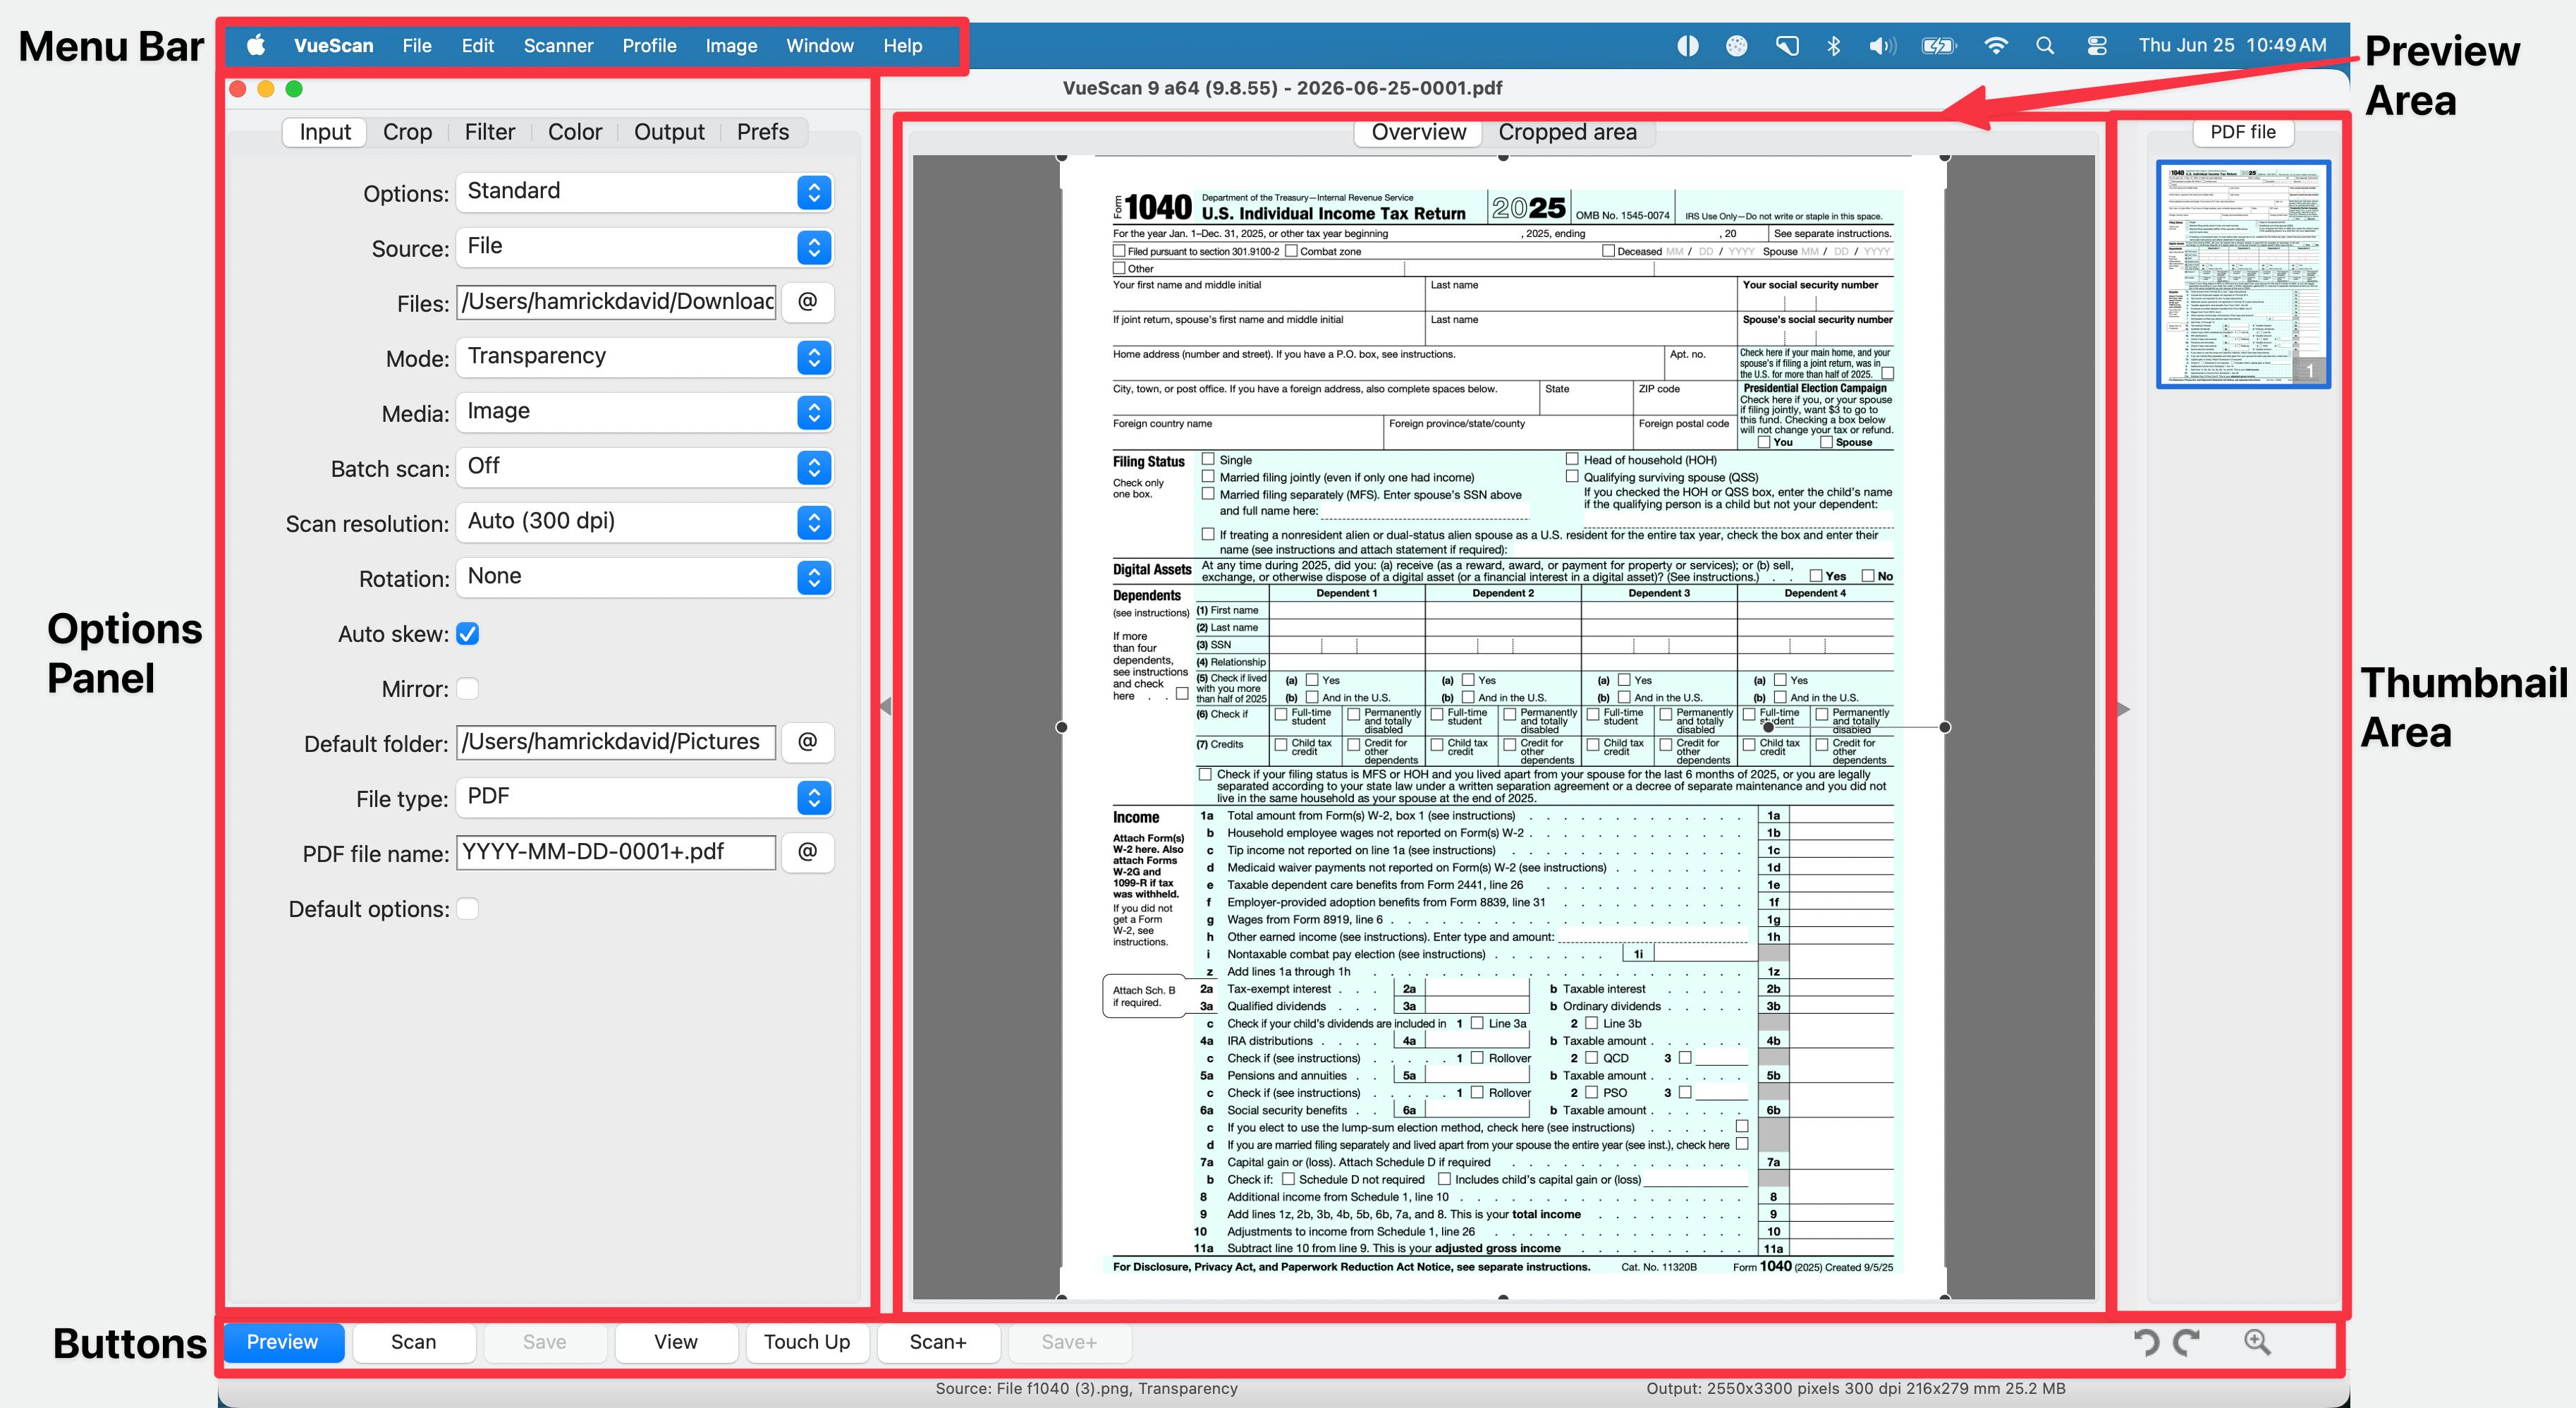Click the Touch Up button
The image size is (2576, 1408).
coord(807,1342)
